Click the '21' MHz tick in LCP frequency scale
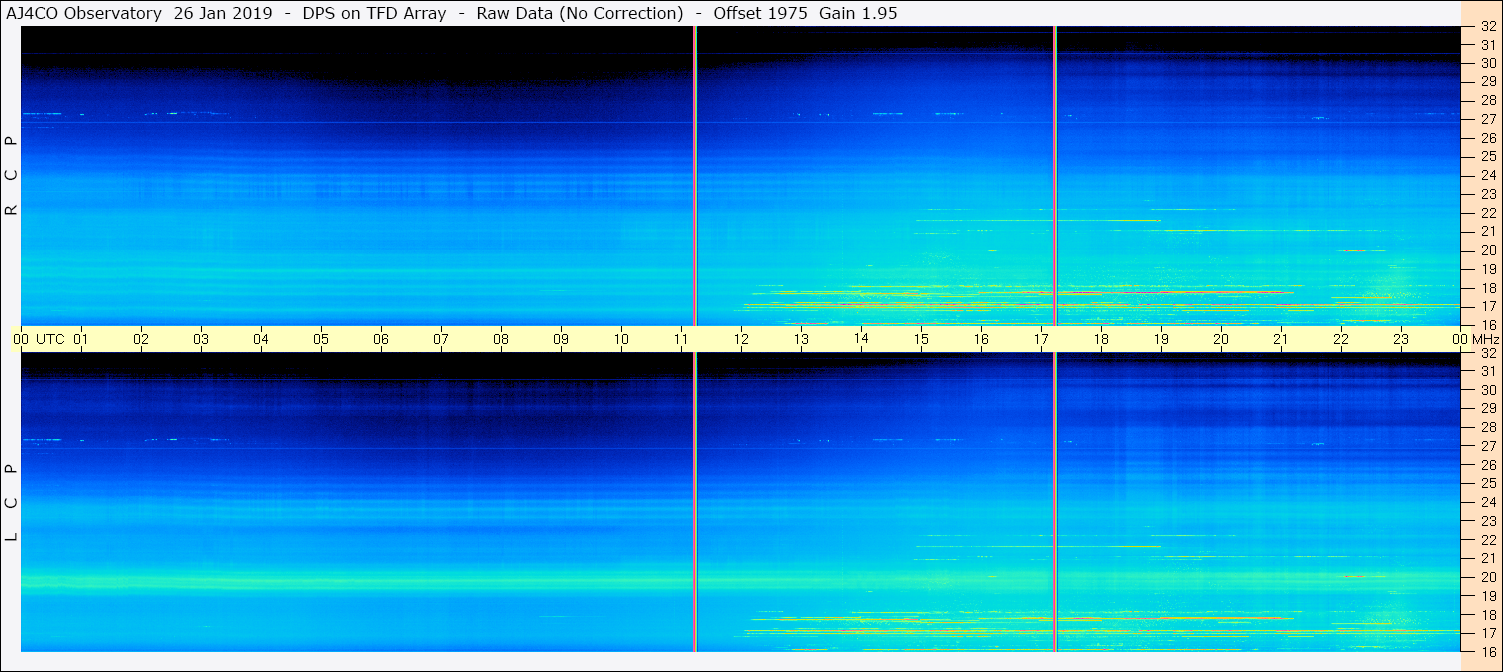The image size is (1503, 672). coord(1488,558)
